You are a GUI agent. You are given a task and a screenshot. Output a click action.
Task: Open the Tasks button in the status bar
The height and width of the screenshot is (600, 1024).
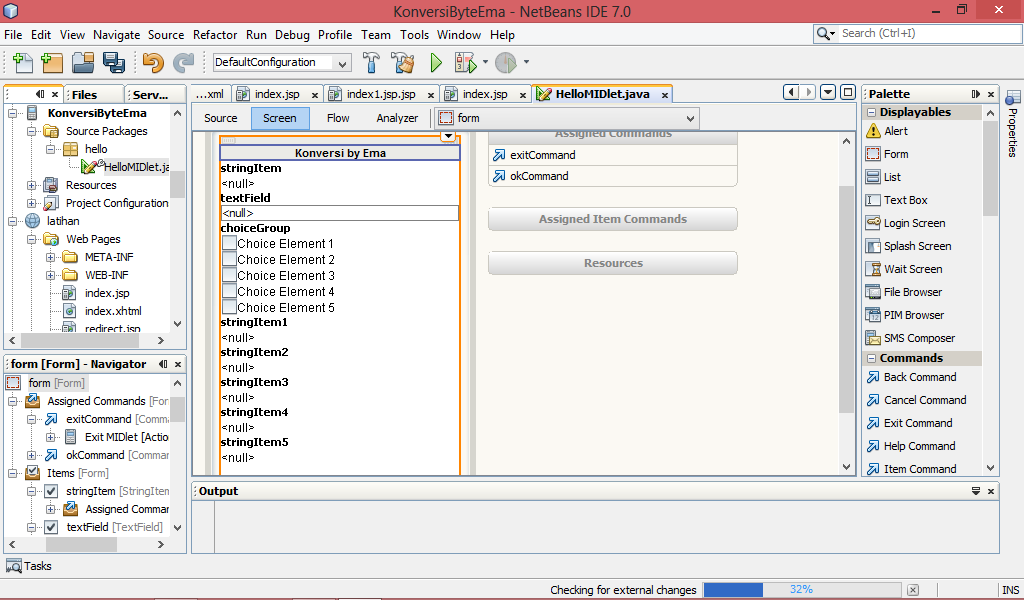coord(29,566)
